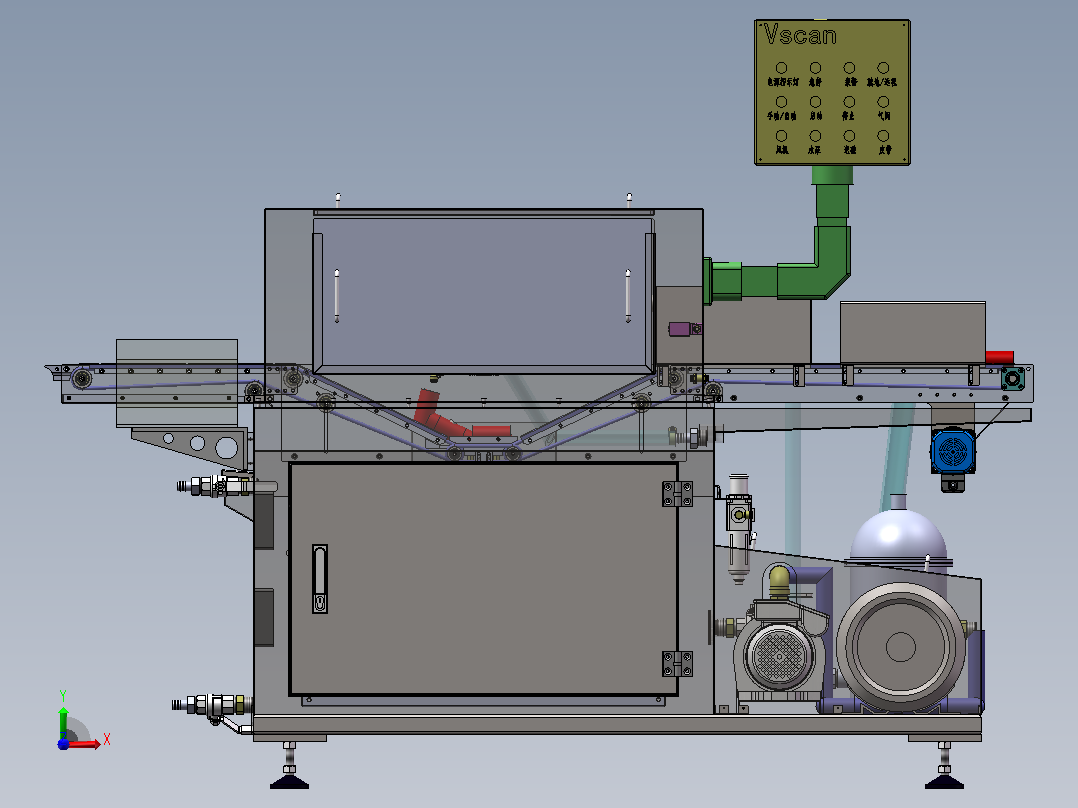Click the lower hinge of the cabinet door
This screenshot has height=808, width=1078.
tap(677, 664)
